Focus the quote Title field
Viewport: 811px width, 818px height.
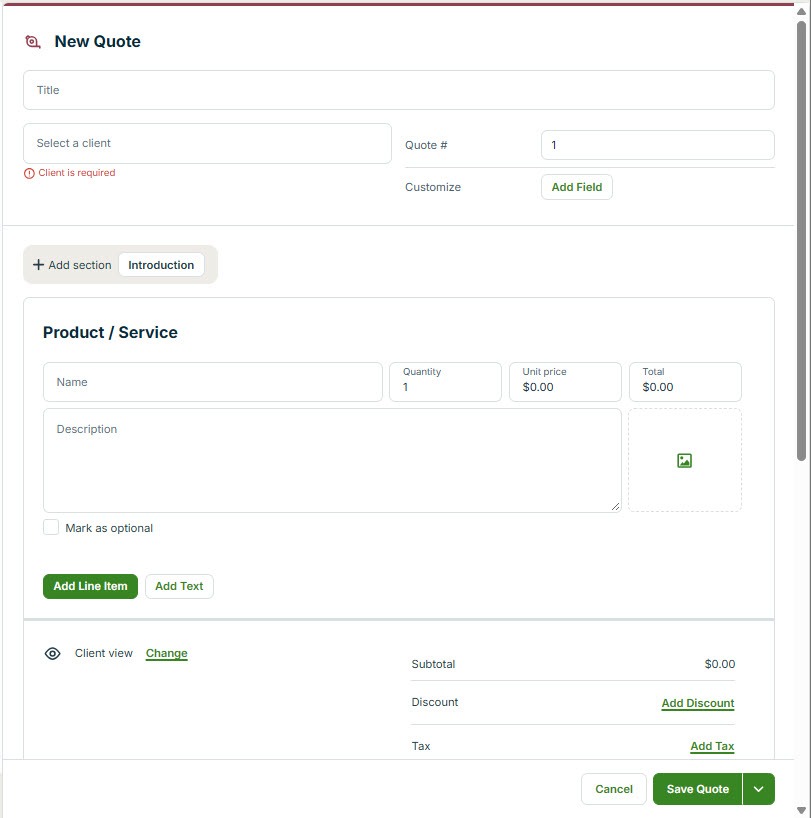click(x=398, y=90)
